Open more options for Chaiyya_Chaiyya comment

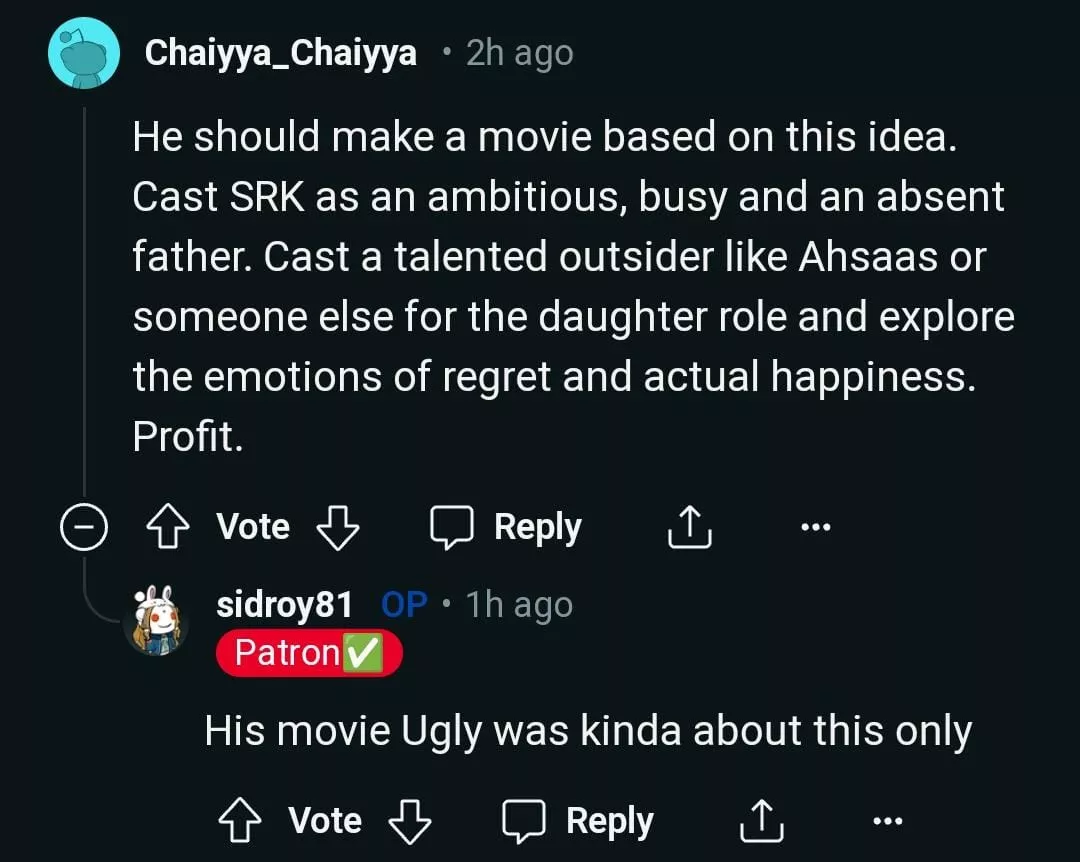point(816,527)
